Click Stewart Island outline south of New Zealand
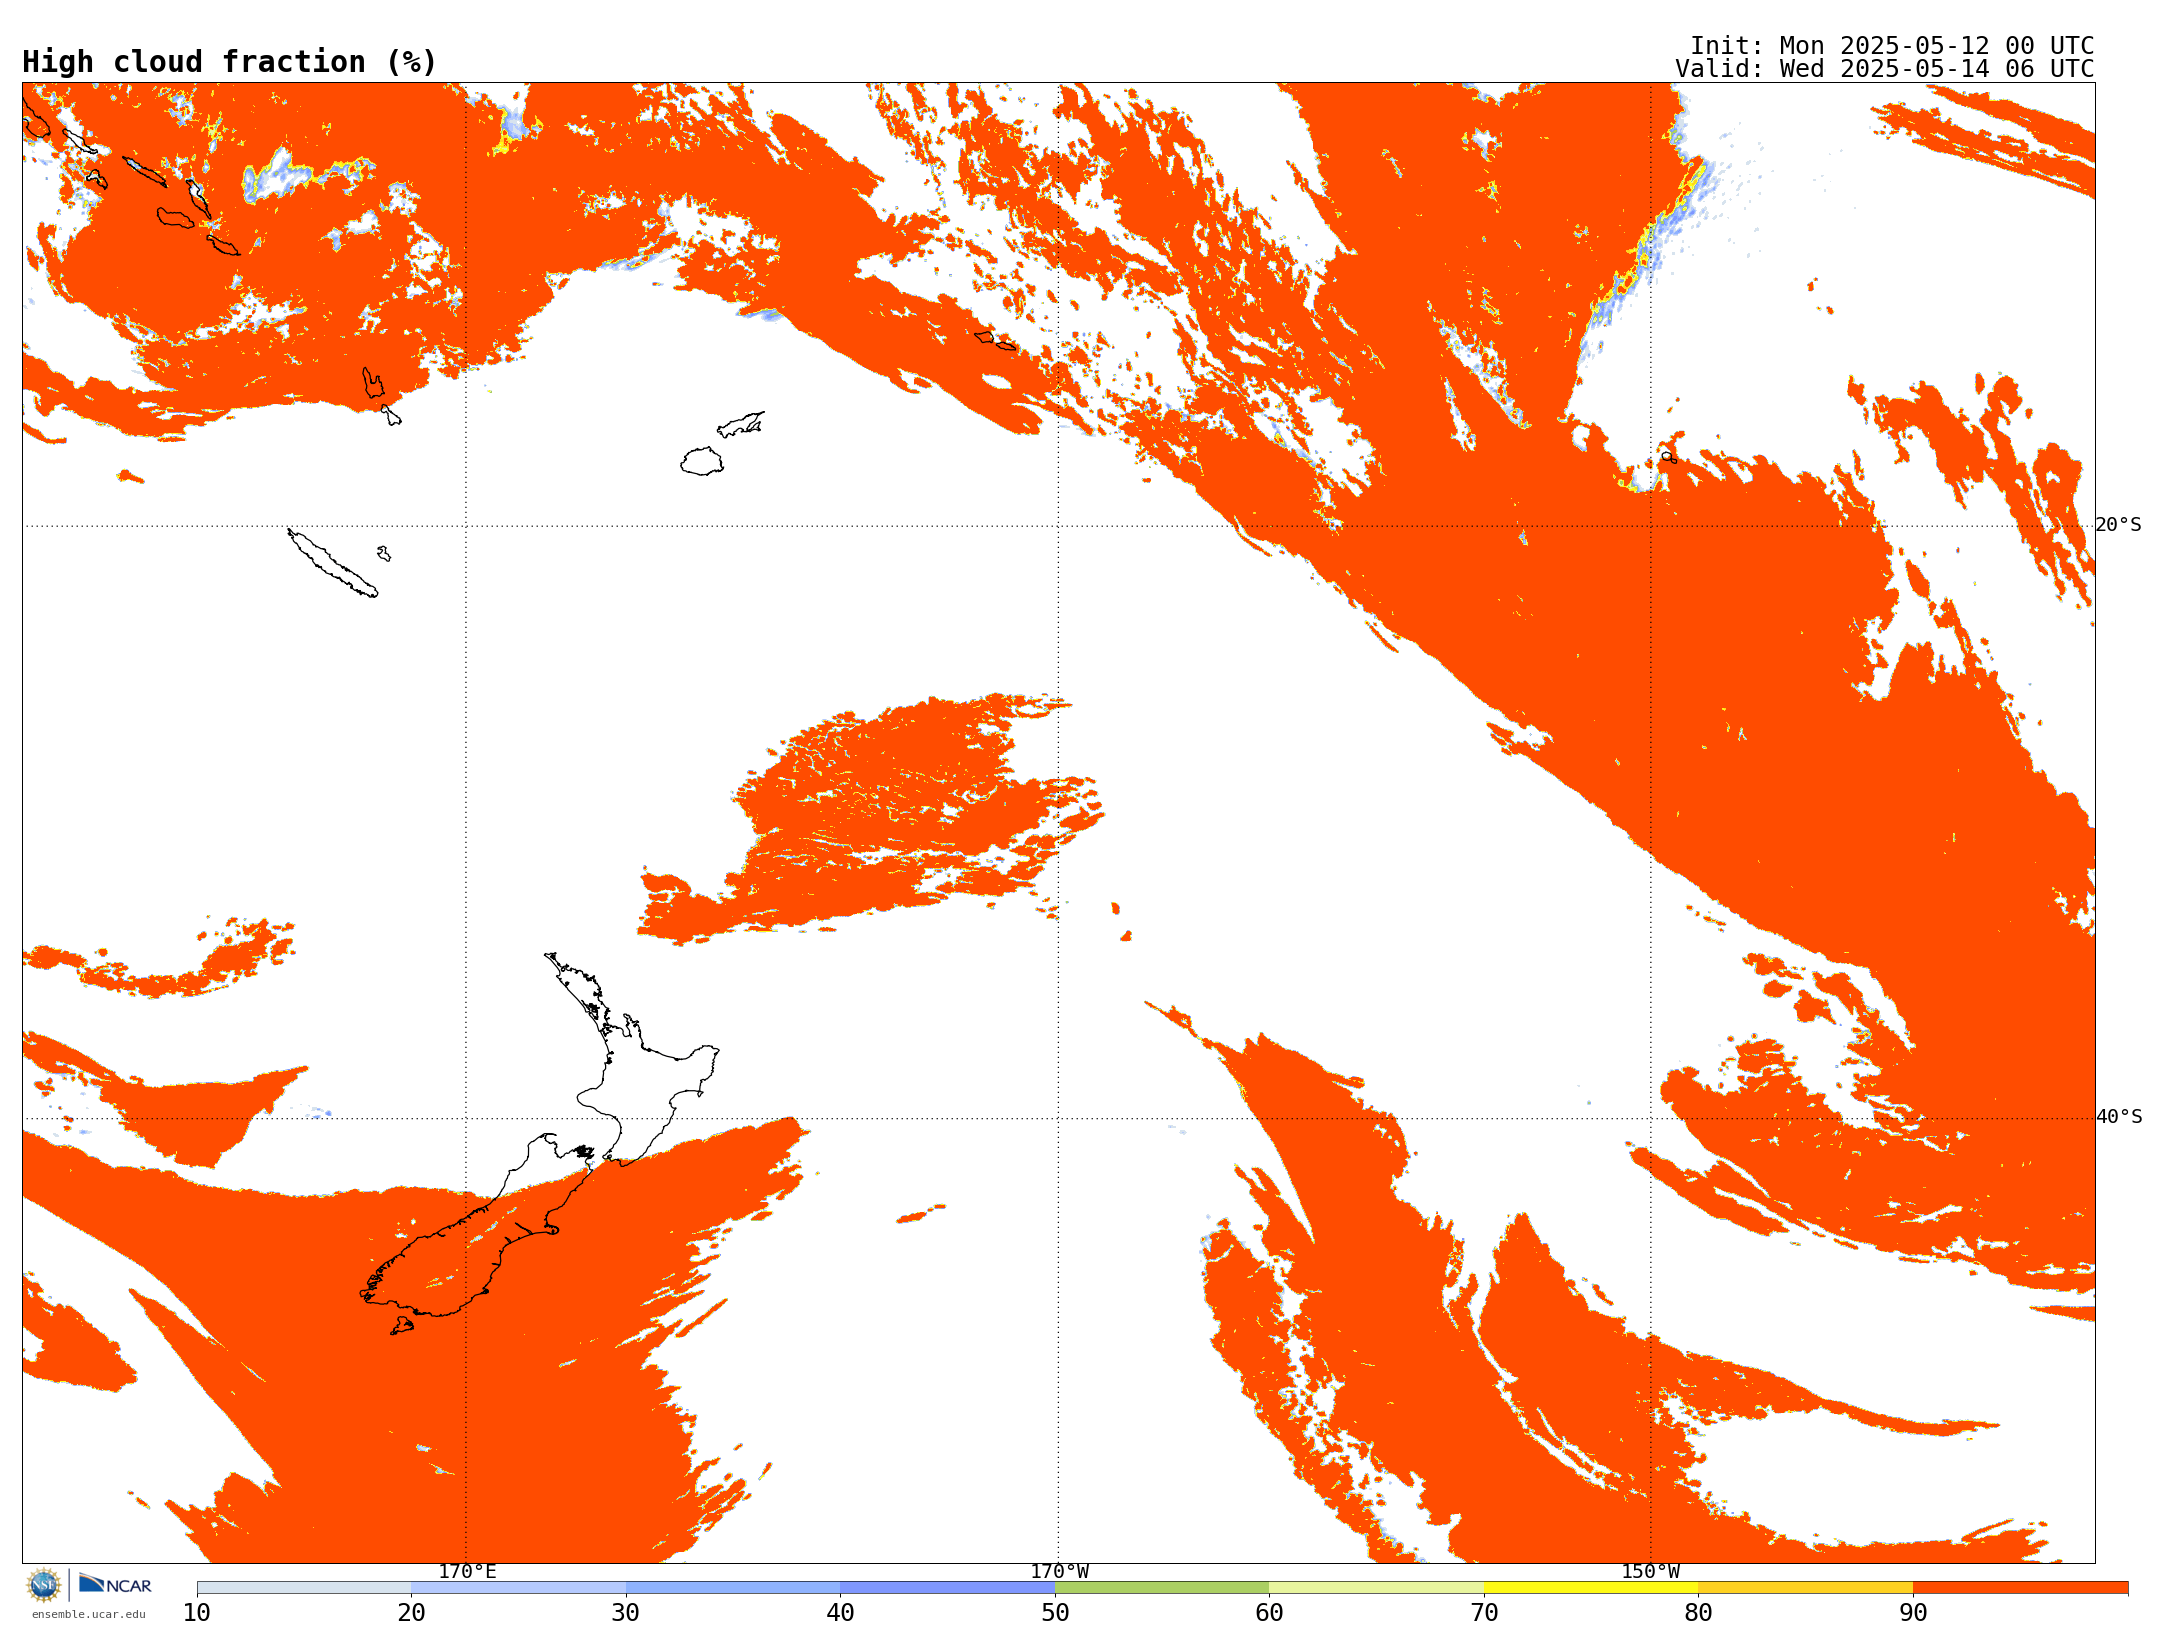2160x1626 pixels. tap(401, 1325)
